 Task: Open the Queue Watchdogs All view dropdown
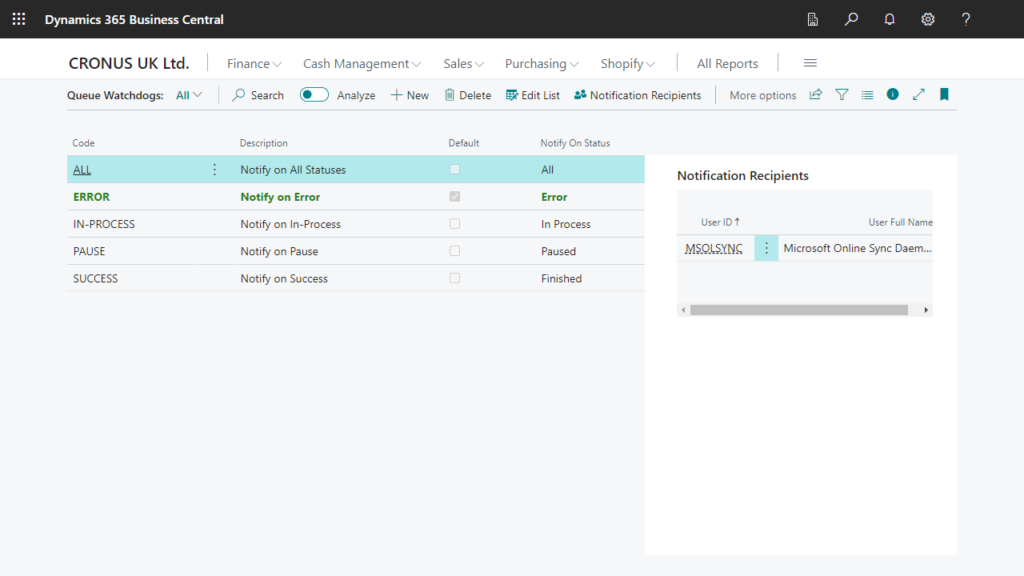pyautogui.click(x=189, y=95)
